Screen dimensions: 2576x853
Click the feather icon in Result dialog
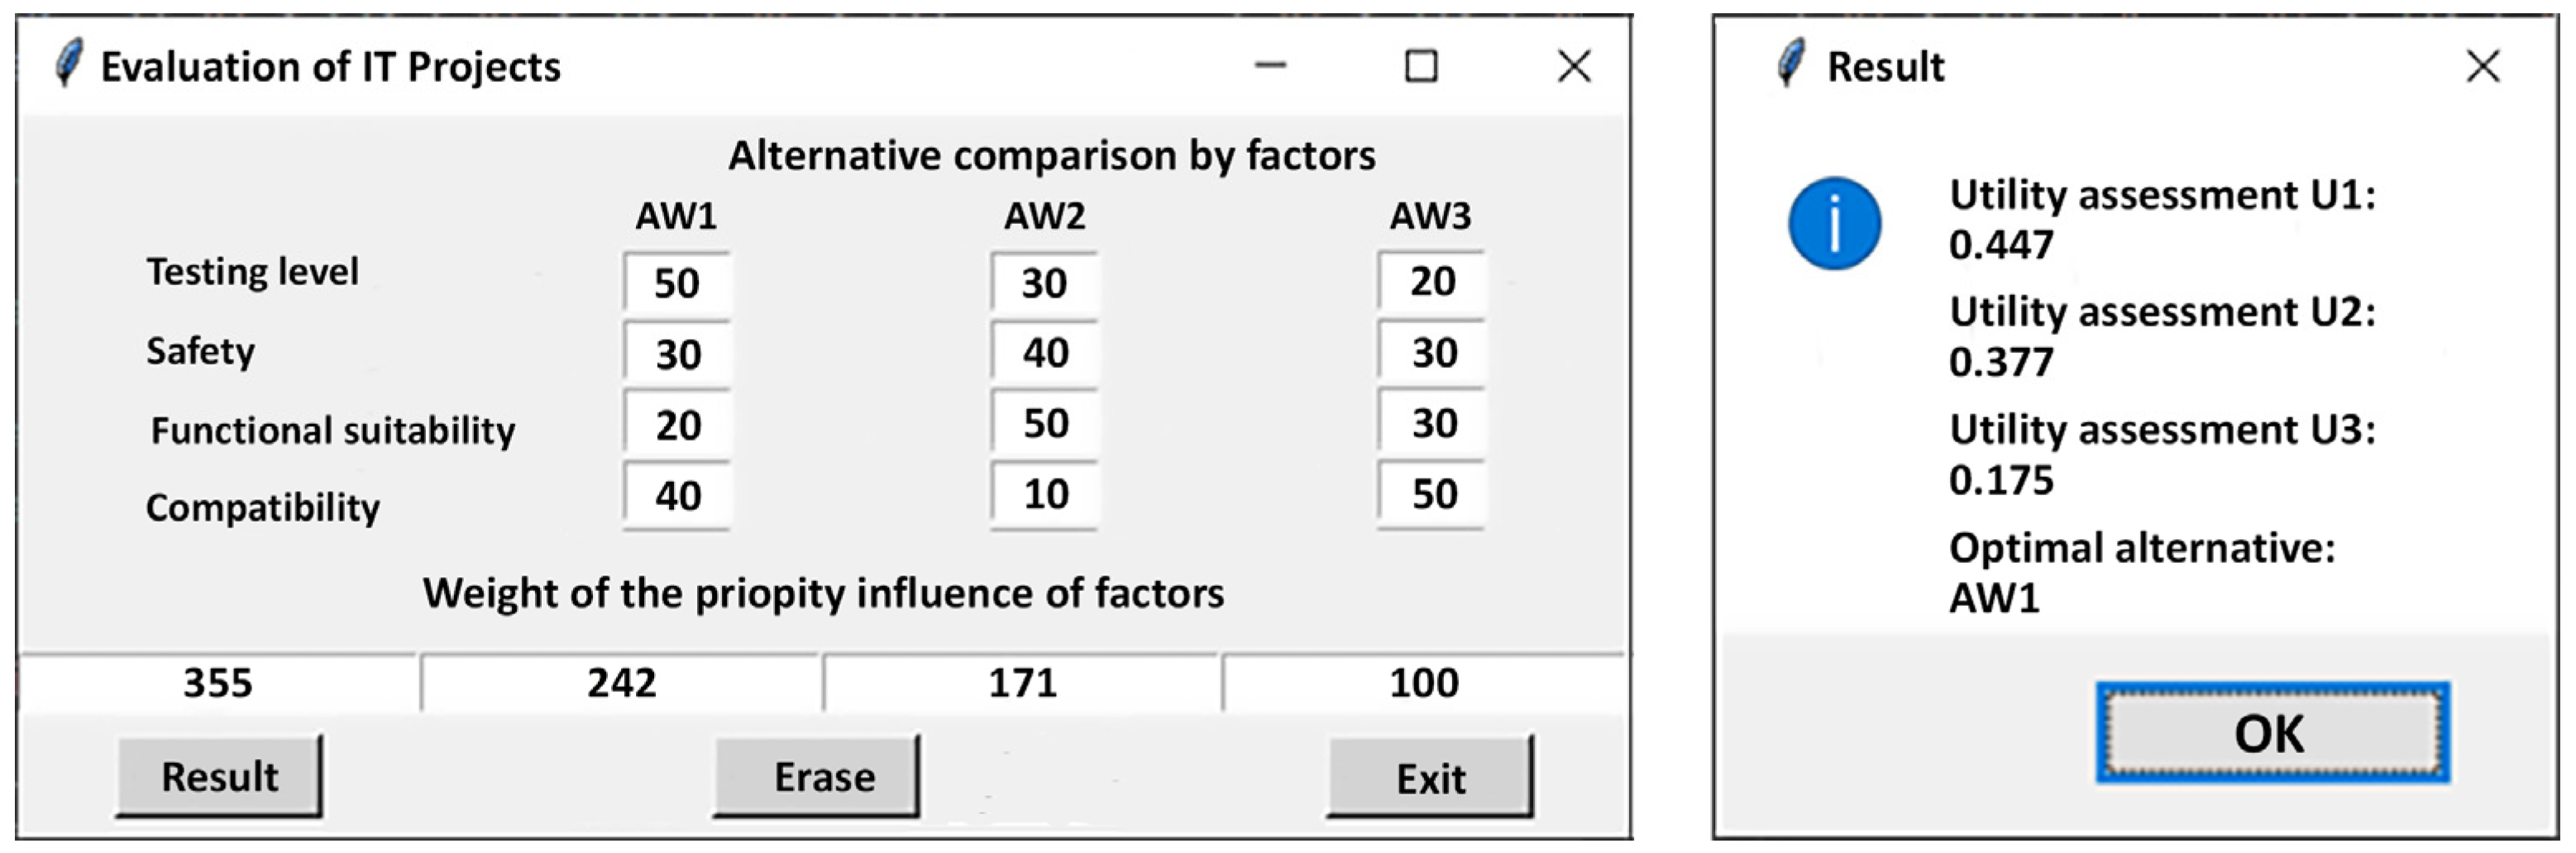click(x=1791, y=64)
